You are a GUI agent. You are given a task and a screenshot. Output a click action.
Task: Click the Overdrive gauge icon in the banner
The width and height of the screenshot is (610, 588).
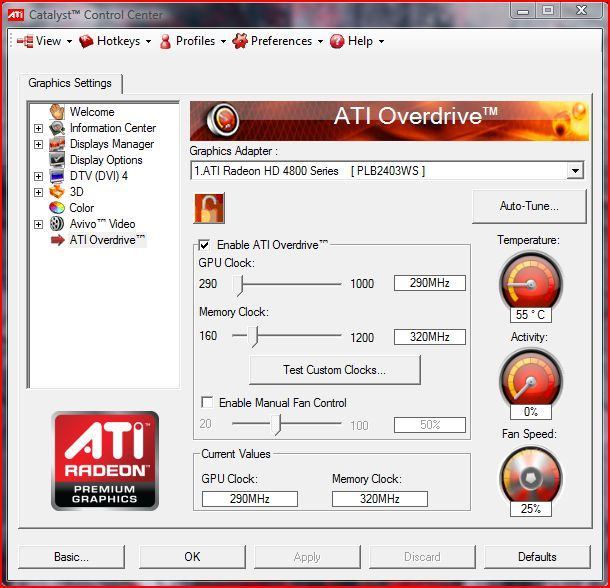223,119
